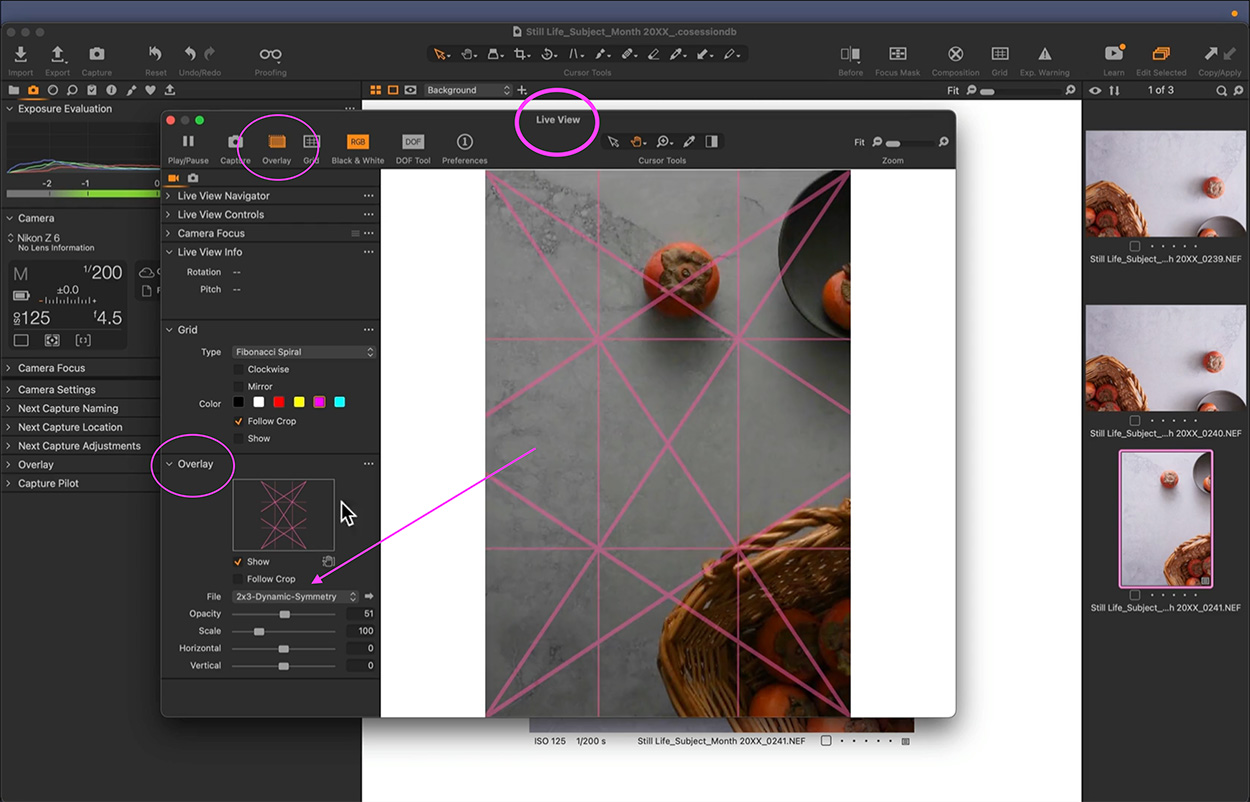Tick the checkbox under thumbnail 0239.NEF
This screenshot has height=802, width=1250.
pos(1134,246)
